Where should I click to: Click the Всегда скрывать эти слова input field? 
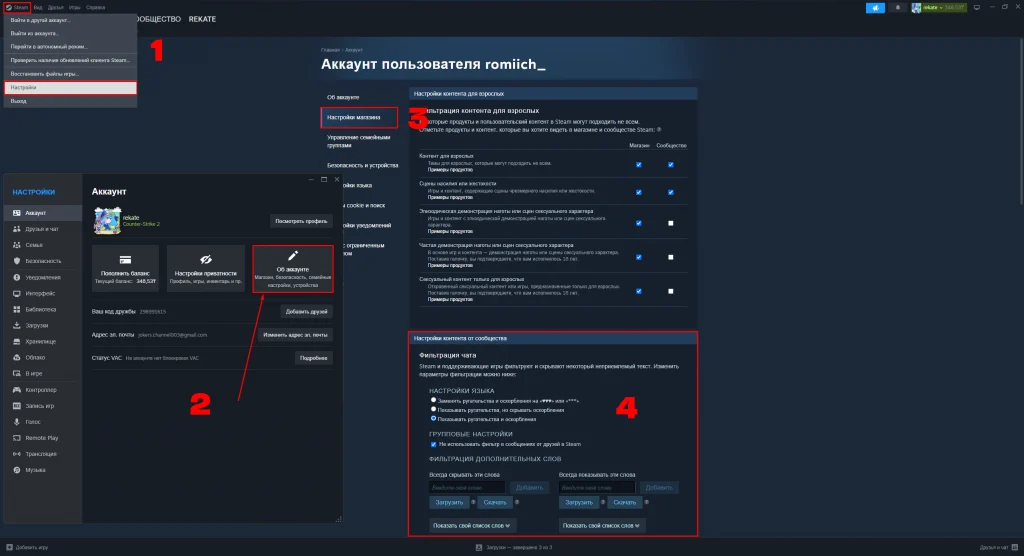click(467, 487)
